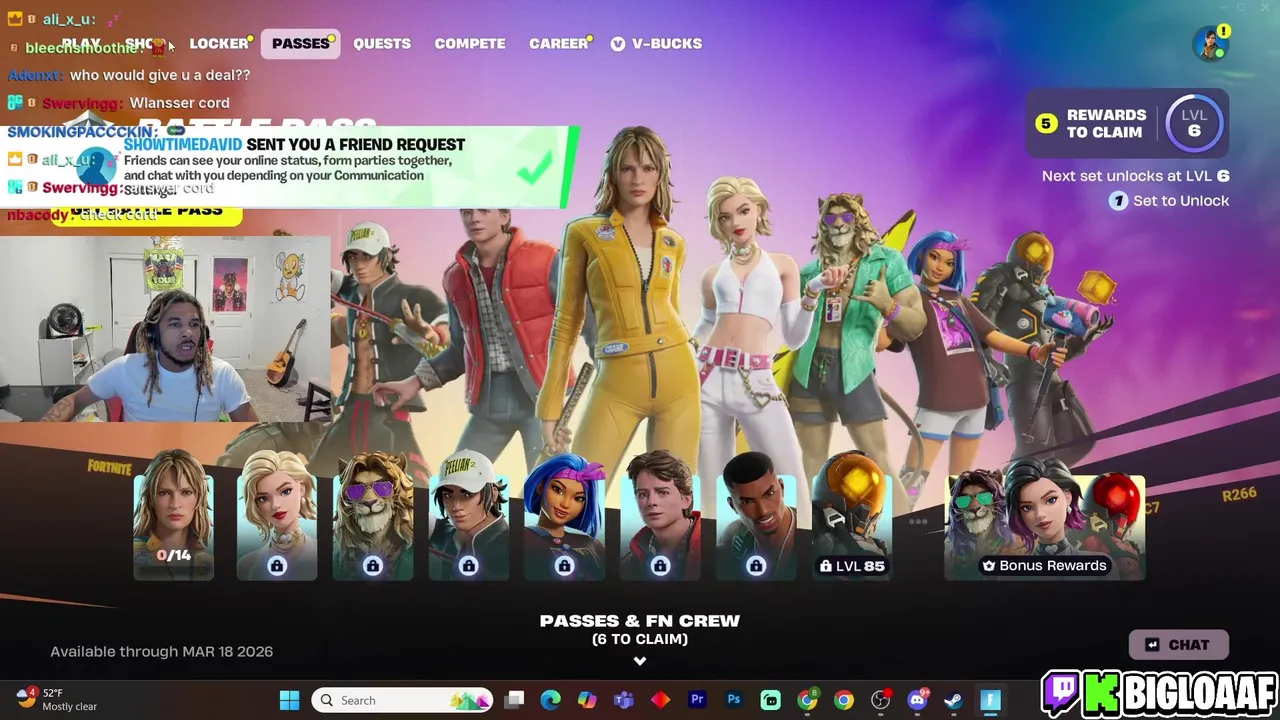Open the LOCKER tab
The height and width of the screenshot is (720, 1280).
(x=219, y=44)
